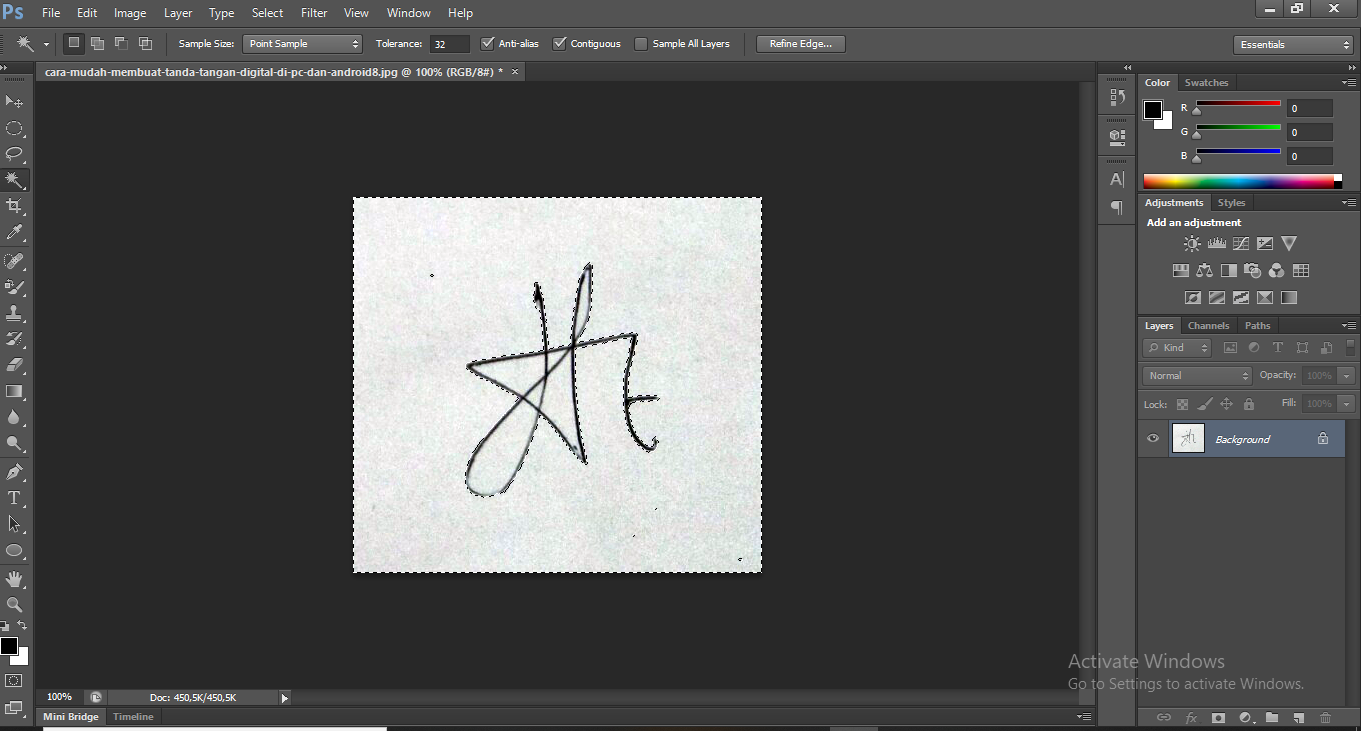
Task: Switch to the Channels tab
Action: point(1208,326)
